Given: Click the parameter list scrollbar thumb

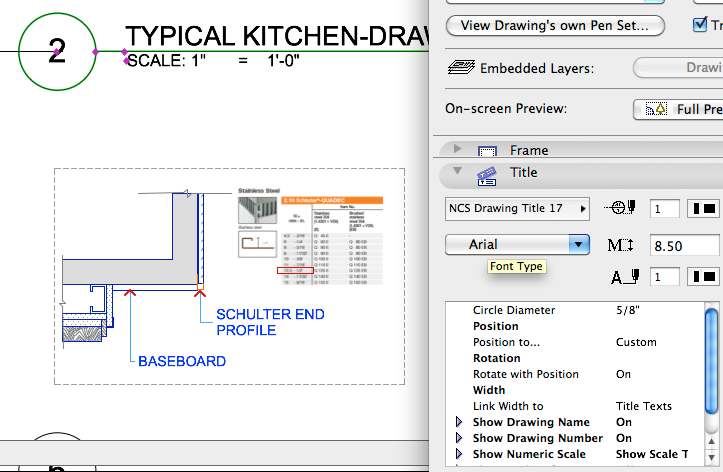Looking at the screenshot, I should click(x=711, y=361).
